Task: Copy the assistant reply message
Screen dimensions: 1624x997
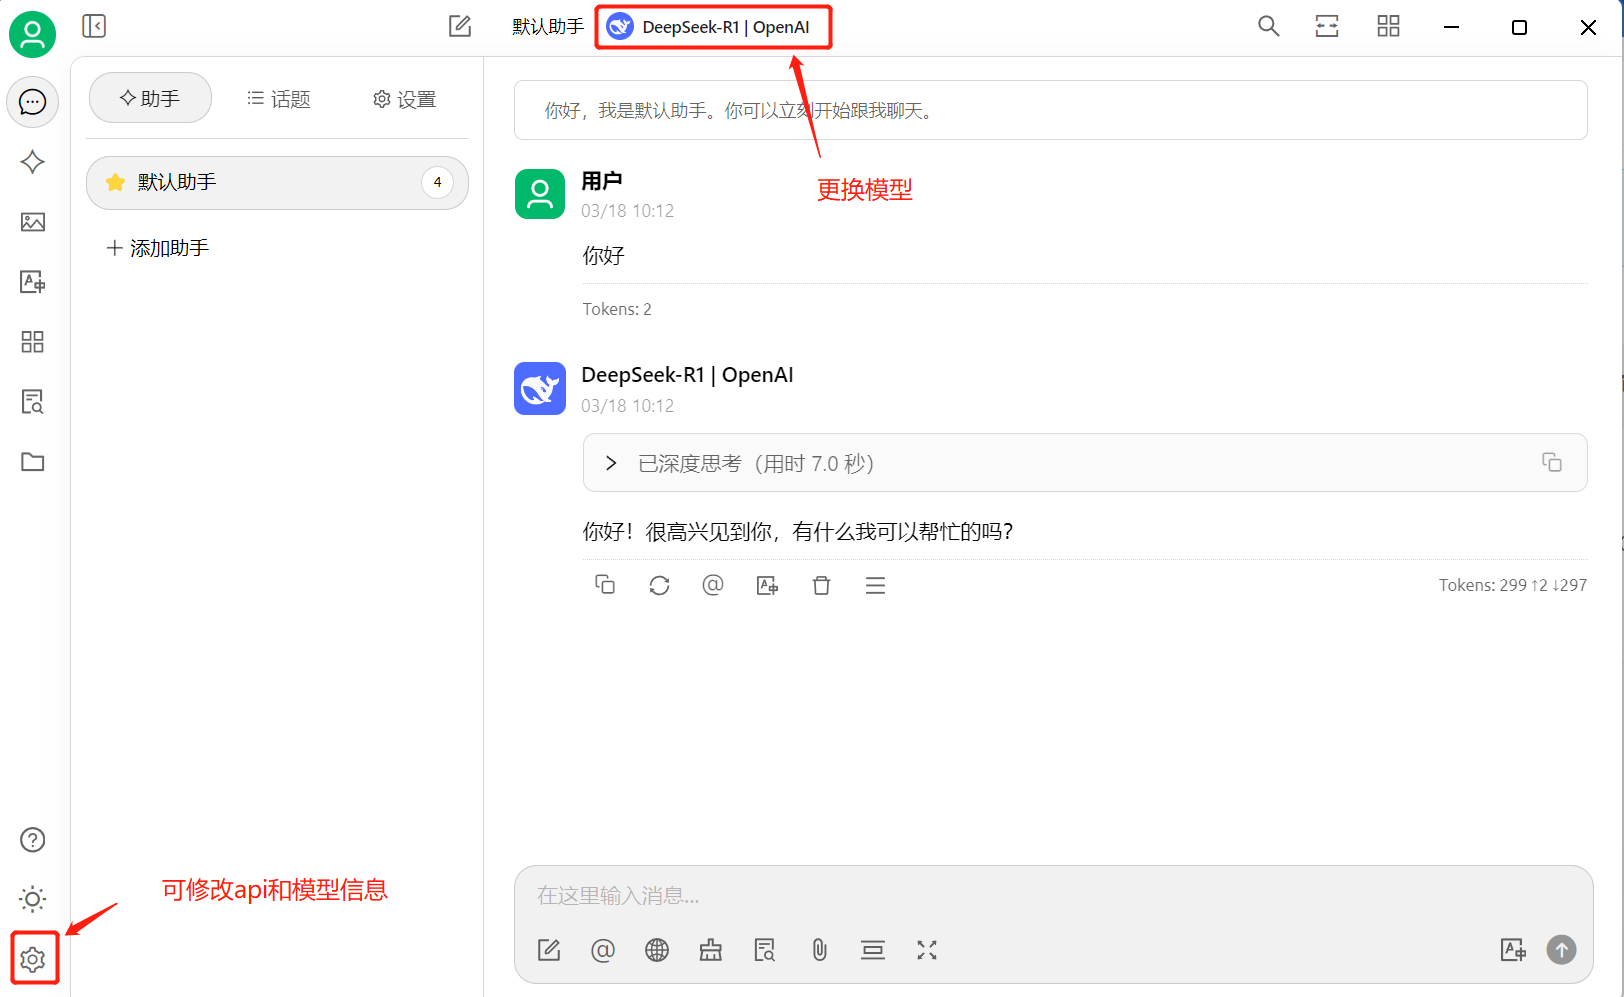Action: [x=605, y=585]
